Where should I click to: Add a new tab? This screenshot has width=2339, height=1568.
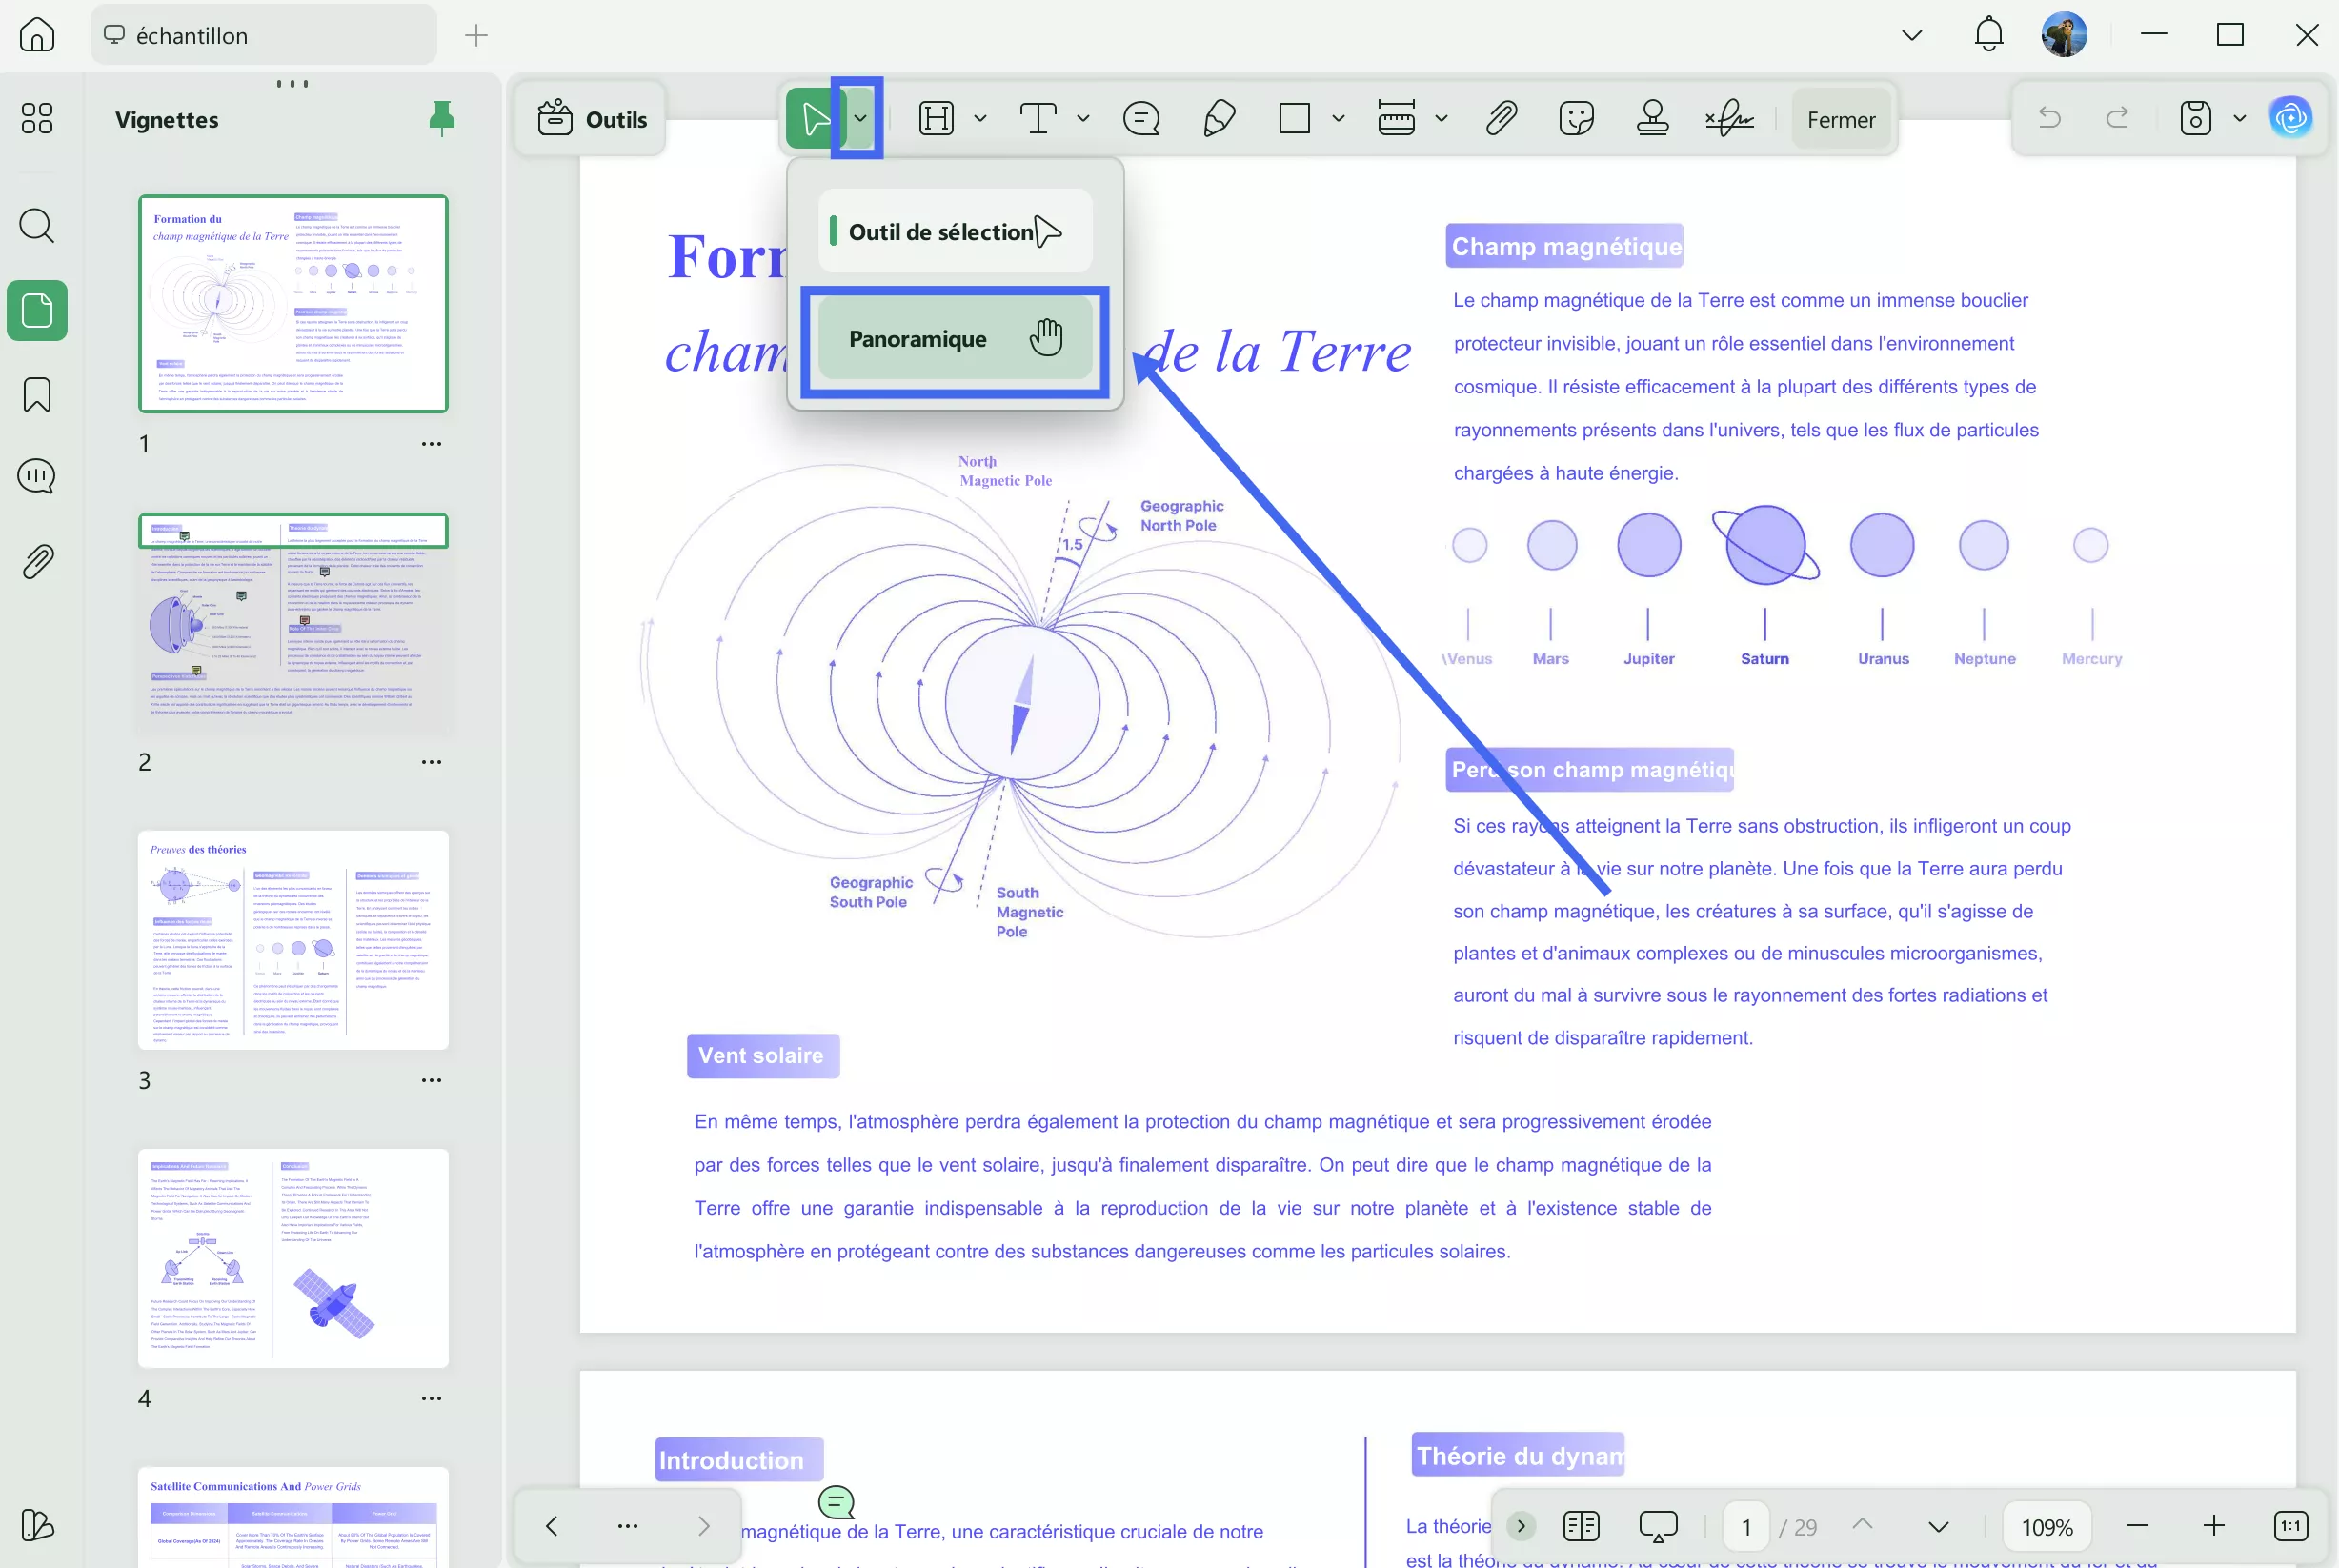pyautogui.click(x=476, y=35)
